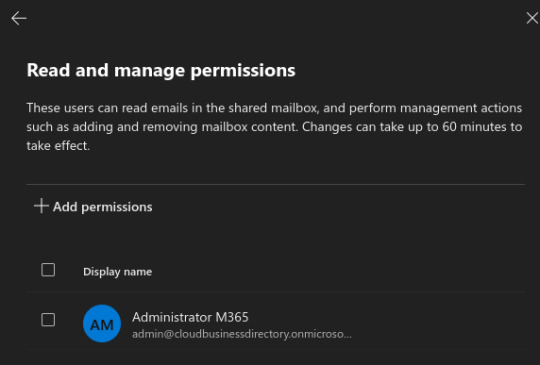Click the blue AM avatar circle
This screenshot has height=365, width=540.
102,324
